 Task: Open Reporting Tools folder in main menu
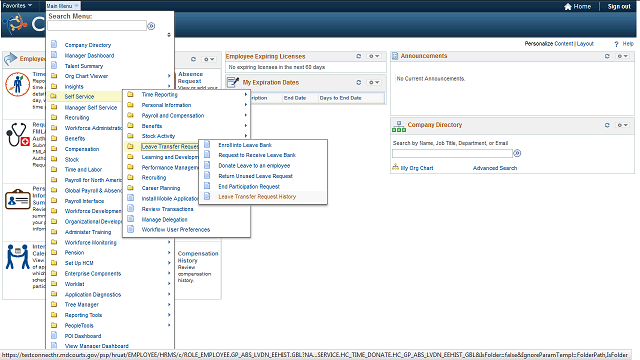tap(83, 315)
